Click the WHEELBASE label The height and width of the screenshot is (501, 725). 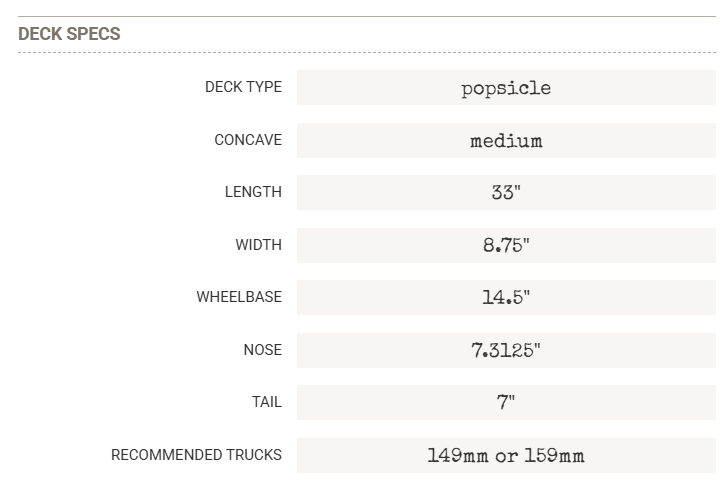tap(239, 297)
